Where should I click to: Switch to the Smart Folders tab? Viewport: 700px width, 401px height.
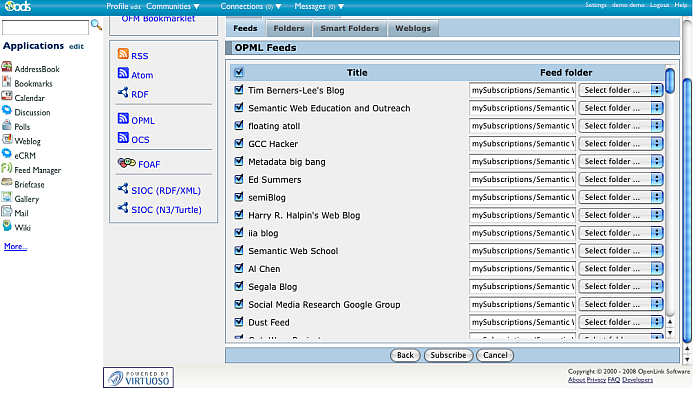click(350, 28)
